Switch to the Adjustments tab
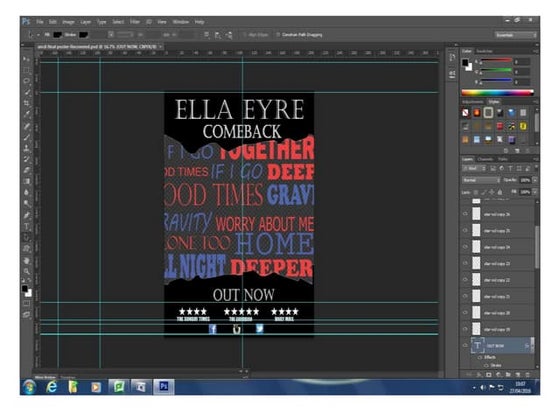The image size is (560, 420). 473,102
